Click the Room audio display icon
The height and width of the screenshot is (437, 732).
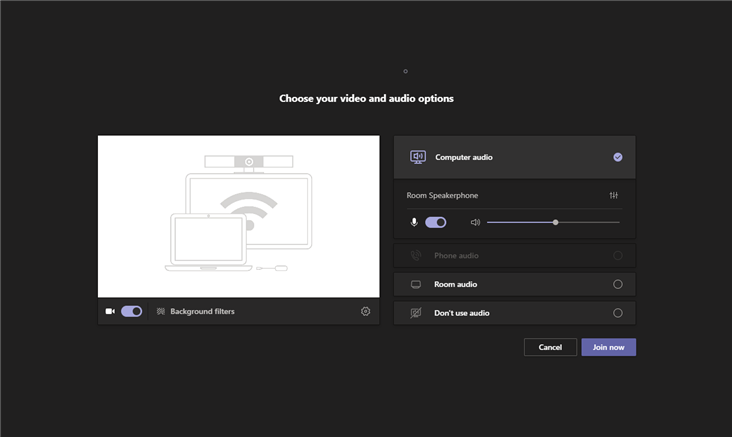(416, 284)
